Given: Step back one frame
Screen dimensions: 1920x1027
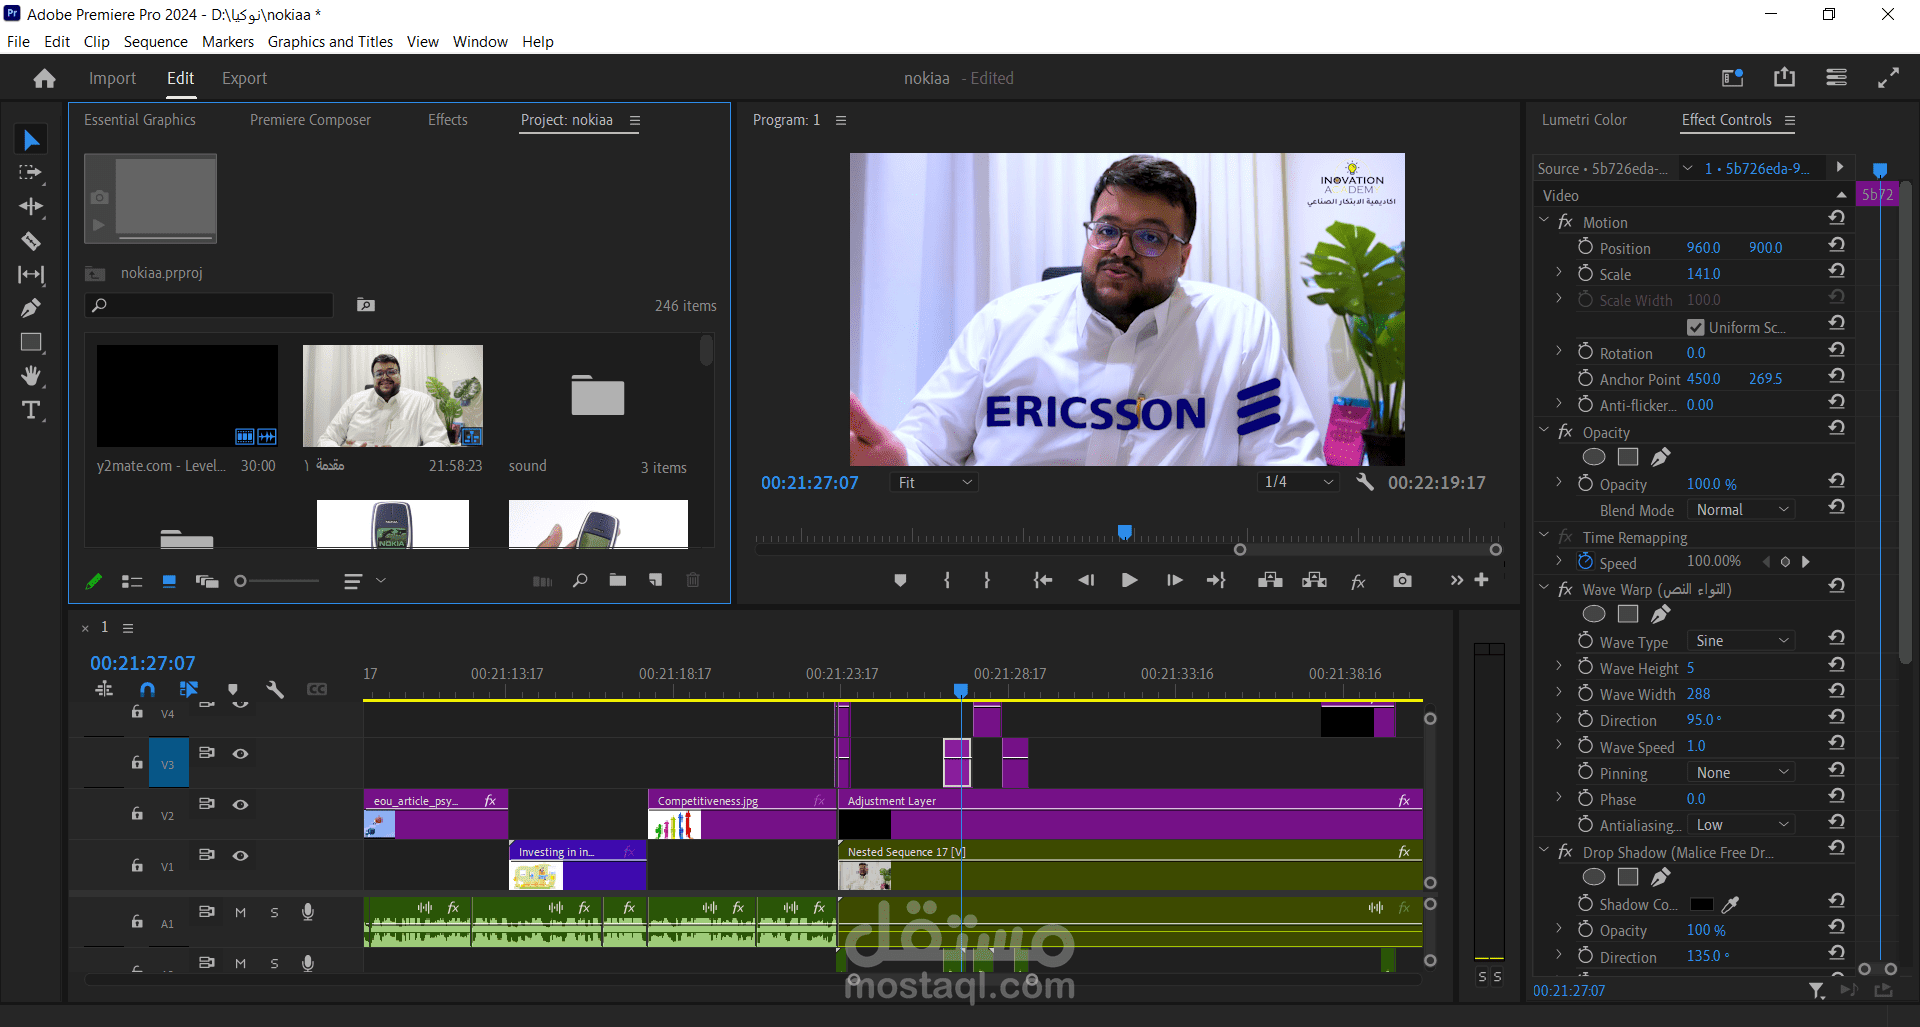Looking at the screenshot, I should pos(1086,580).
